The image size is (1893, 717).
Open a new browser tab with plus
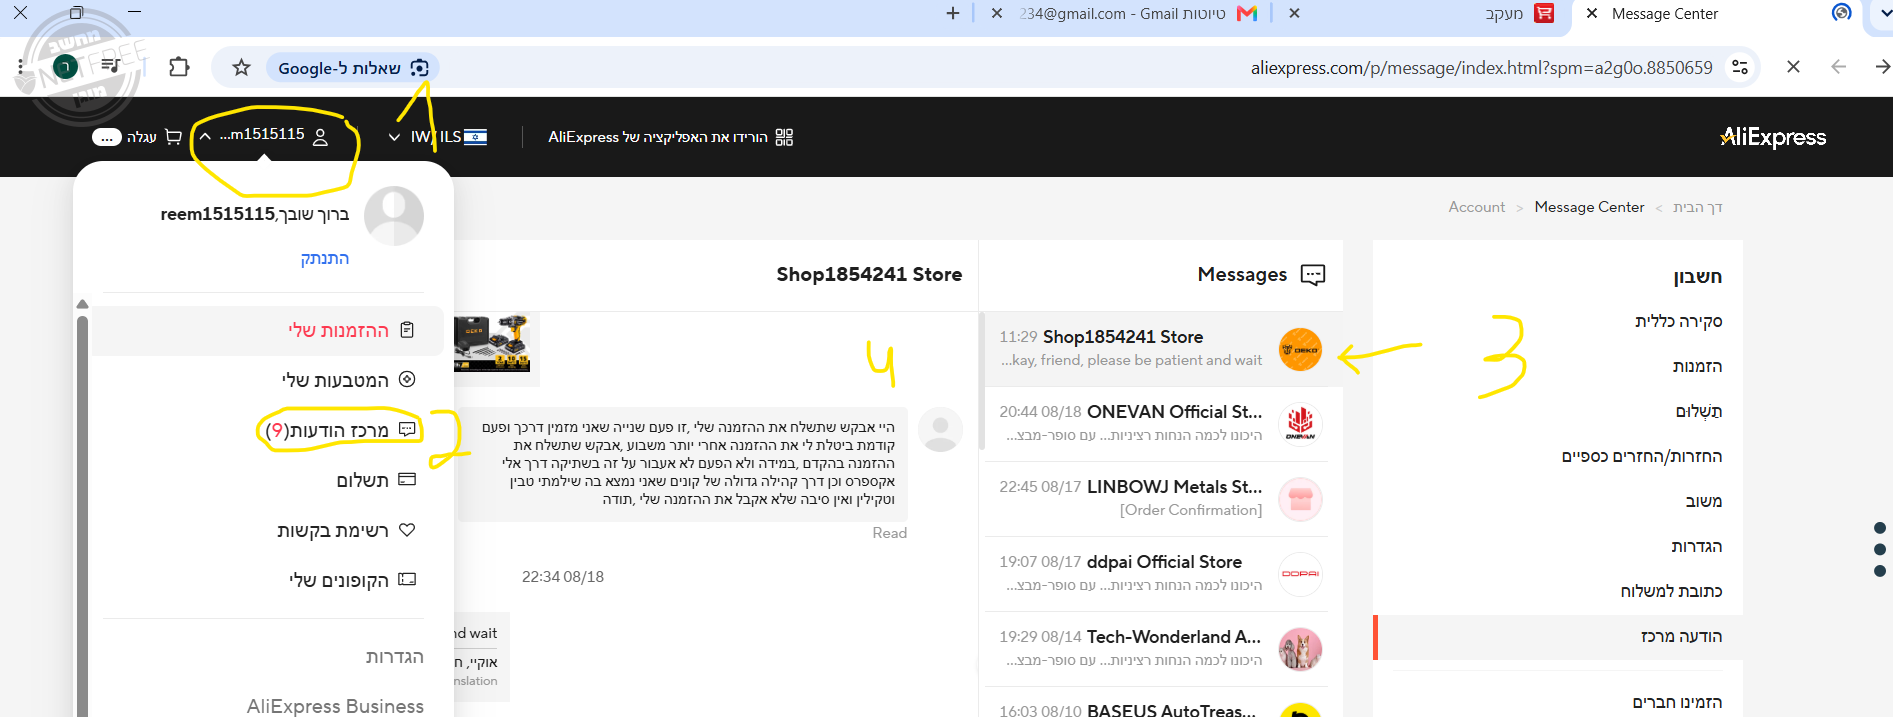953,14
